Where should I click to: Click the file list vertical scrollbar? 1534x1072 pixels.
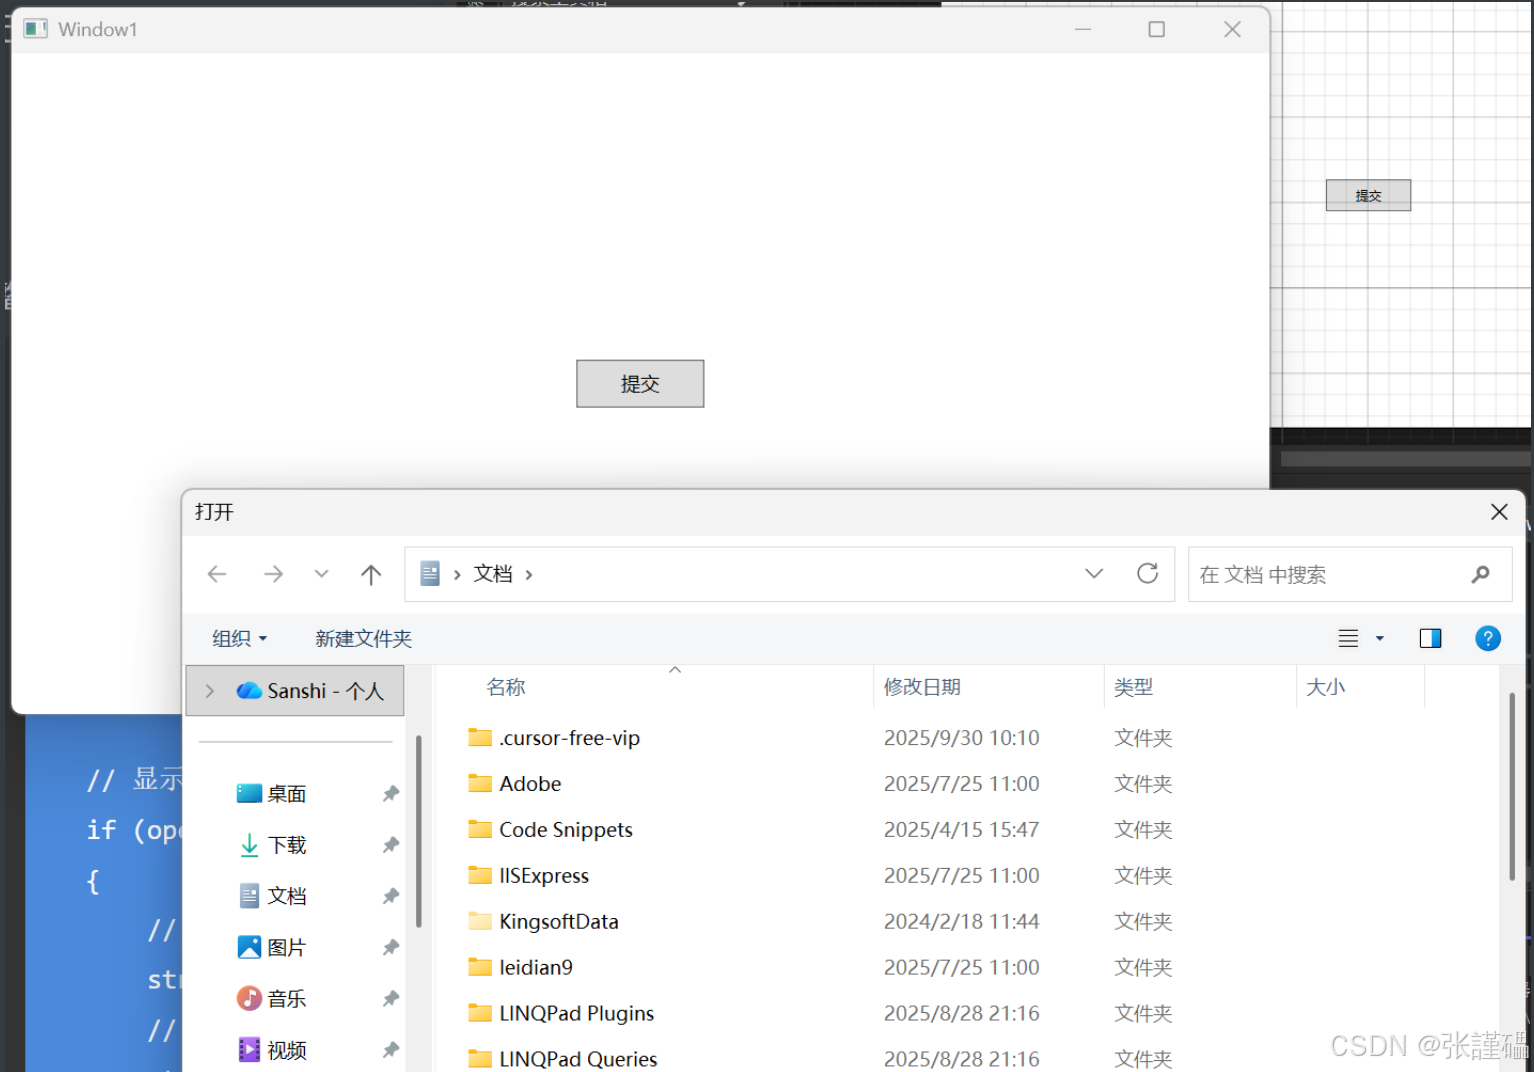1512,786
